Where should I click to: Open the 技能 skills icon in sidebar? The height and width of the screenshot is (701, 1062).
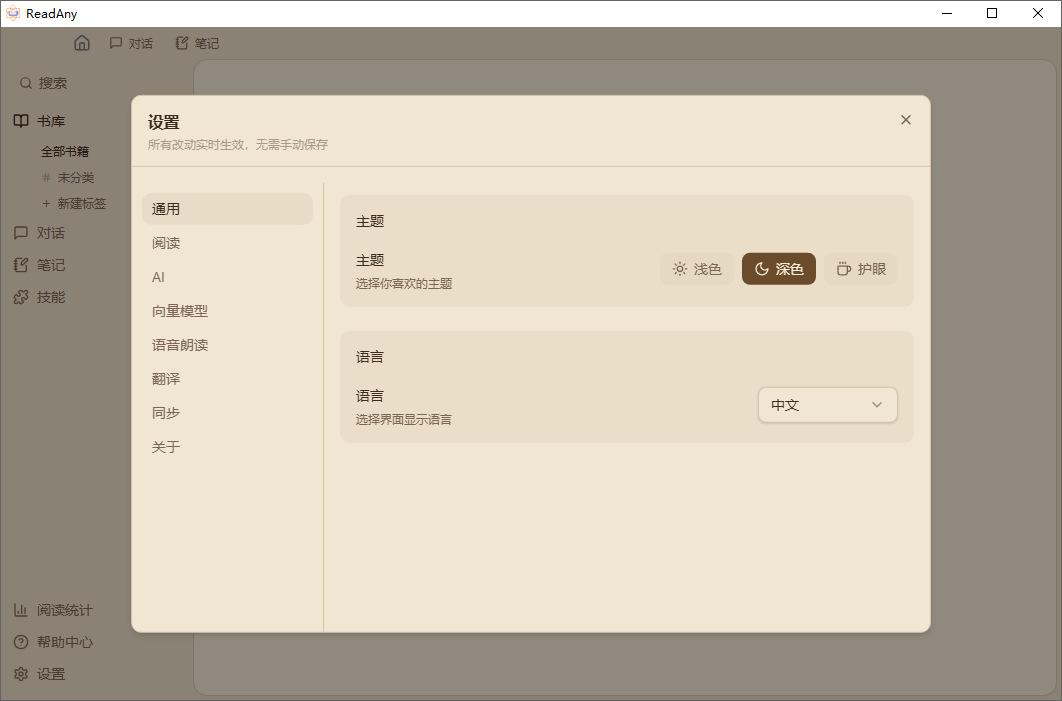pos(21,296)
